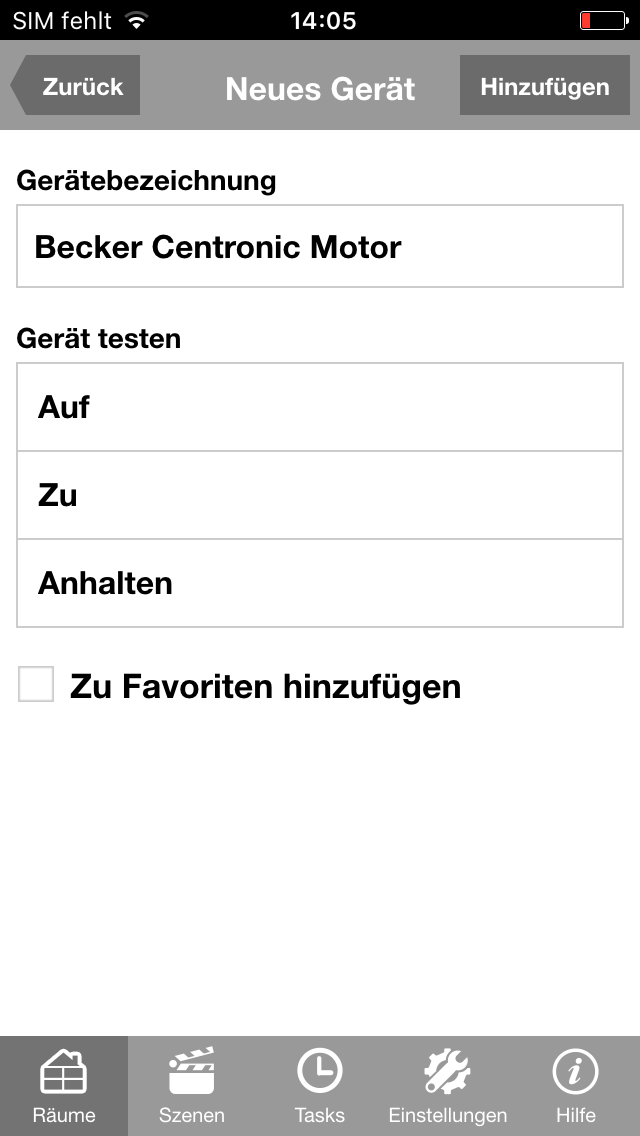Go back with the Zurück button
This screenshot has width=640, height=1136.
(x=77, y=86)
